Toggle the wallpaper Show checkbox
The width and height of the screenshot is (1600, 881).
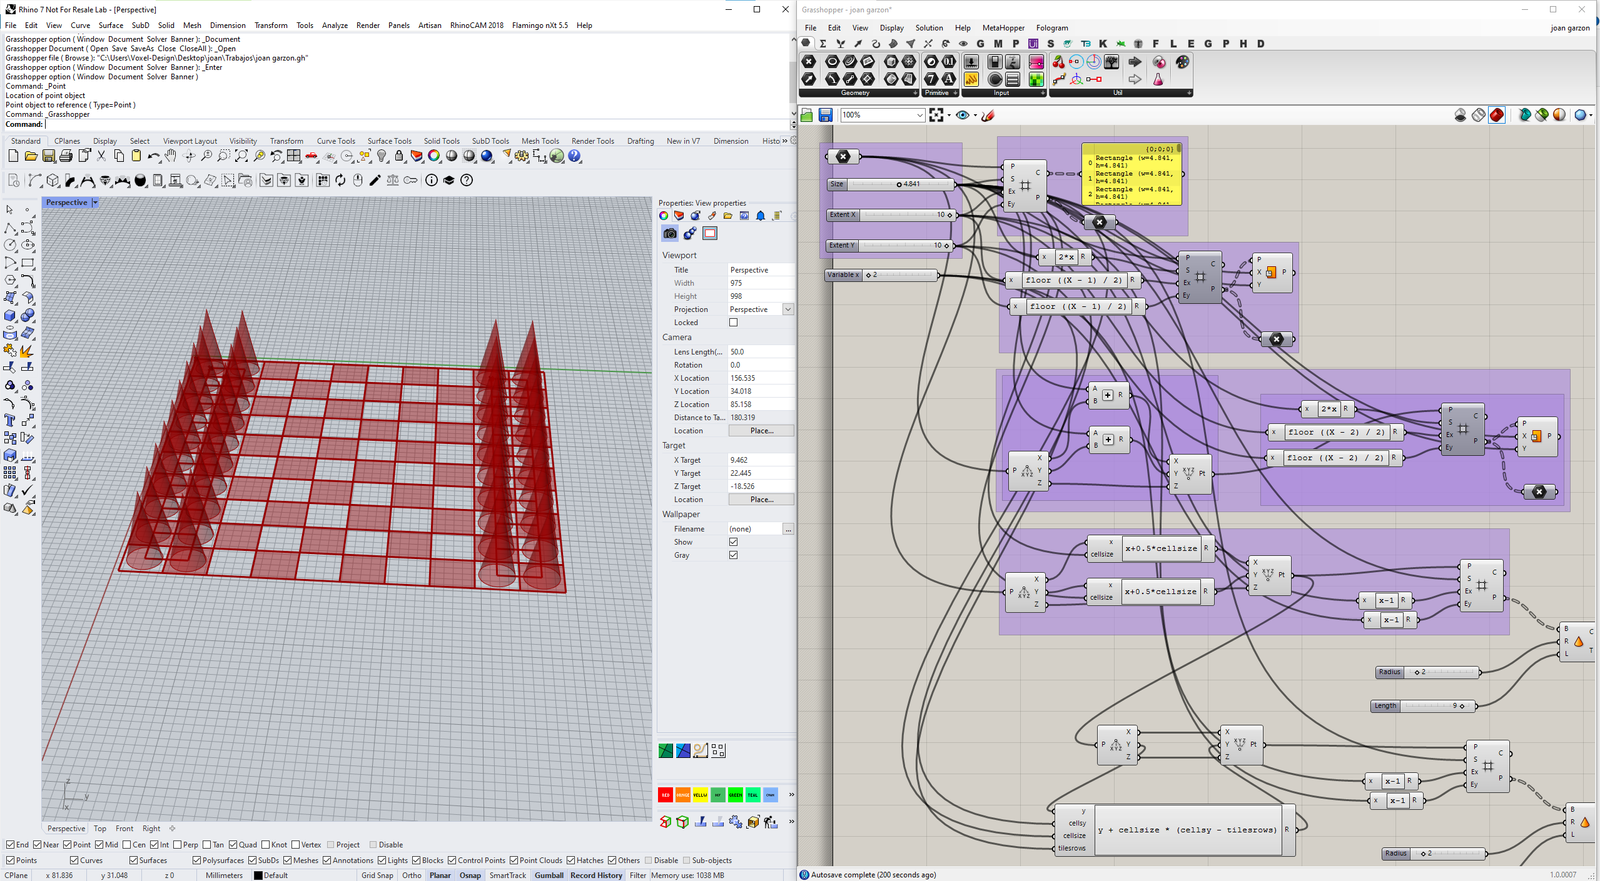[x=733, y=542]
